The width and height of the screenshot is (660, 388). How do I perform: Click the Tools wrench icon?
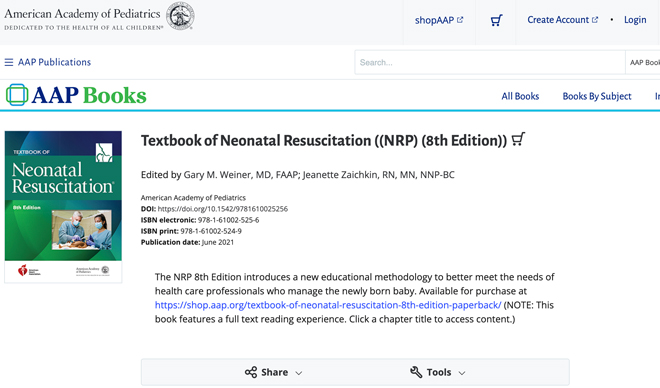[x=416, y=372]
